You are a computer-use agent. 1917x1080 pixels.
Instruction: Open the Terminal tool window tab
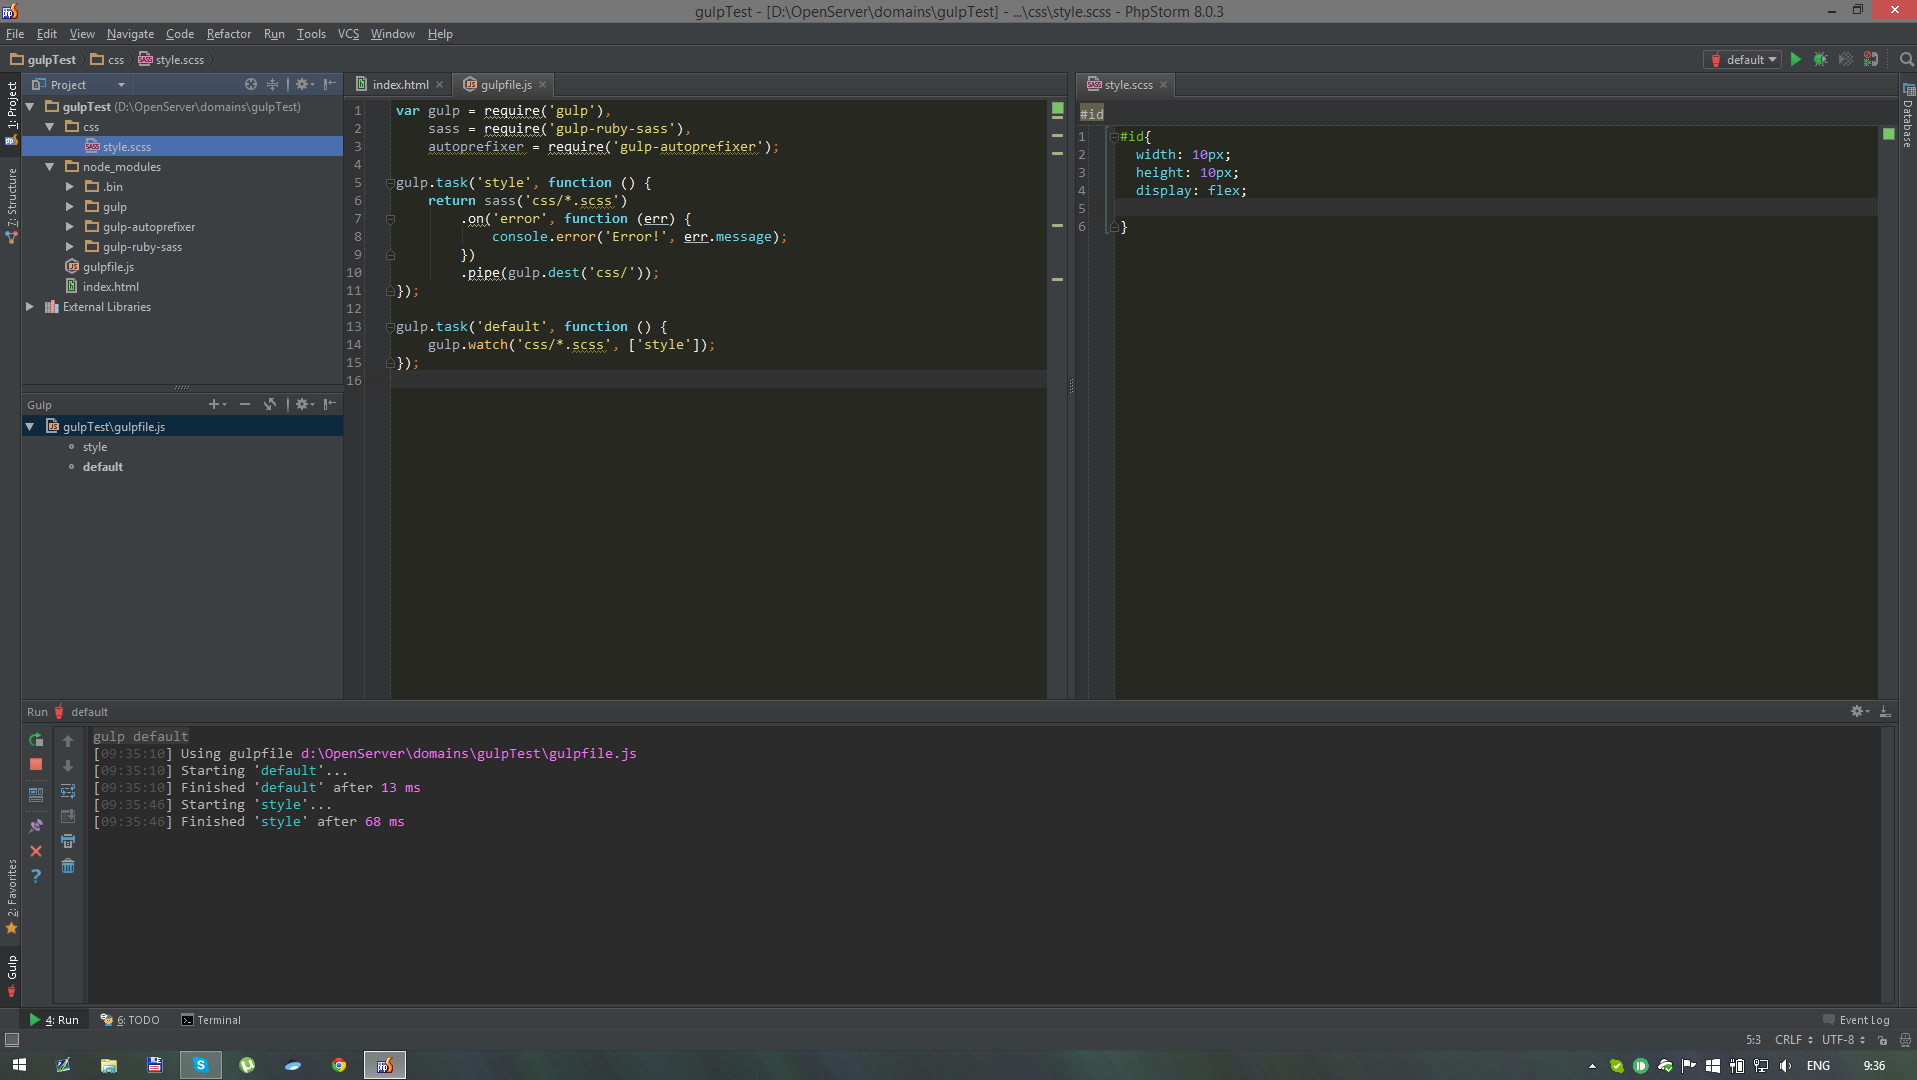coord(211,1020)
